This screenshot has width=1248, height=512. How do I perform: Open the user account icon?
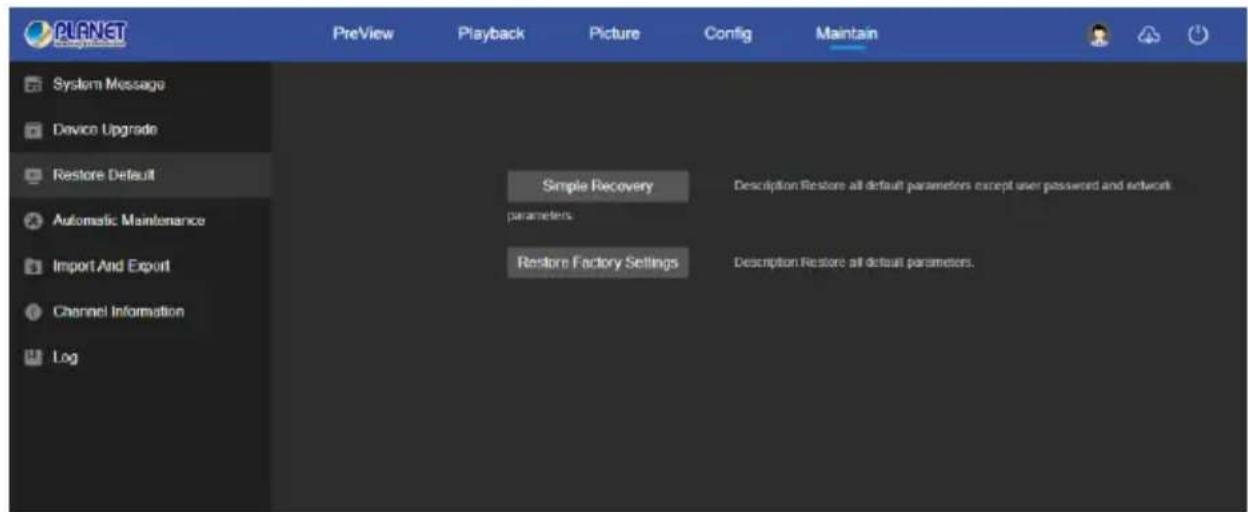pyautogui.click(x=1099, y=34)
